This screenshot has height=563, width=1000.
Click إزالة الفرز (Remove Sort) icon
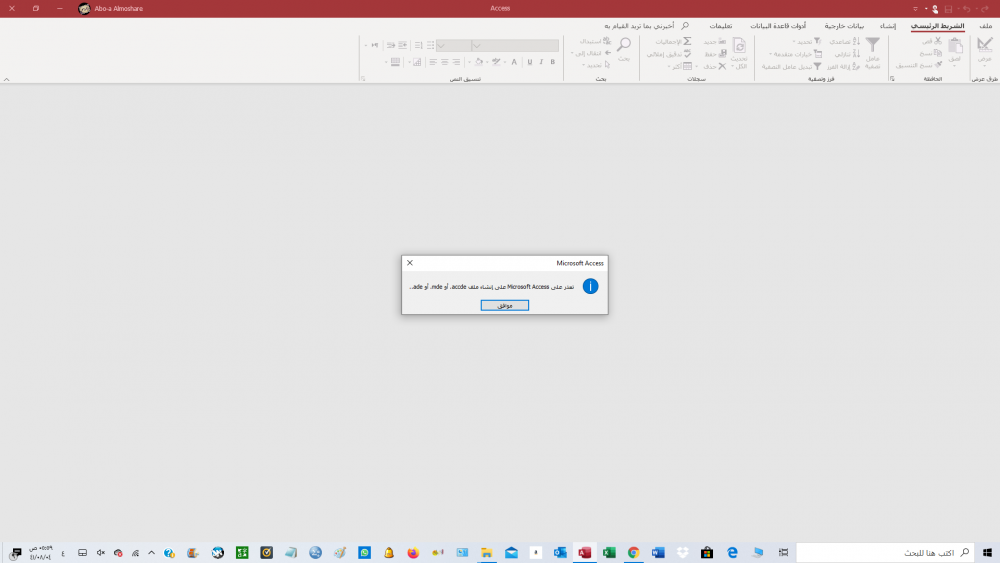(x=856, y=66)
